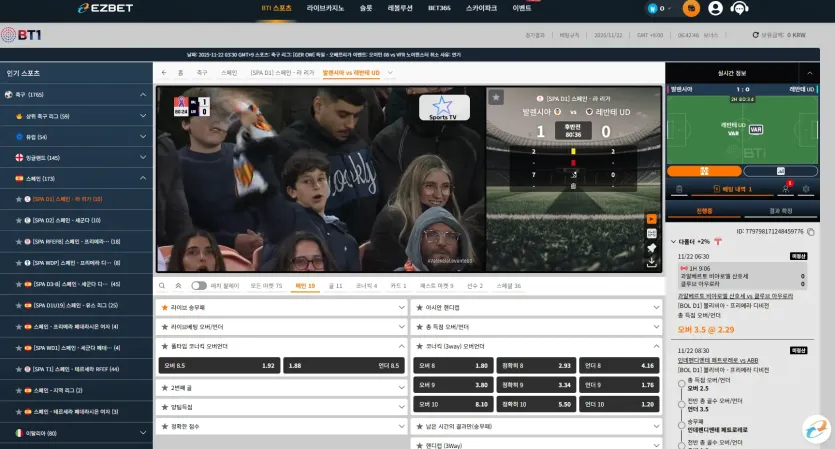The width and height of the screenshot is (835, 449).
Task: Pin the stream with the pin icon
Action: 651,248
